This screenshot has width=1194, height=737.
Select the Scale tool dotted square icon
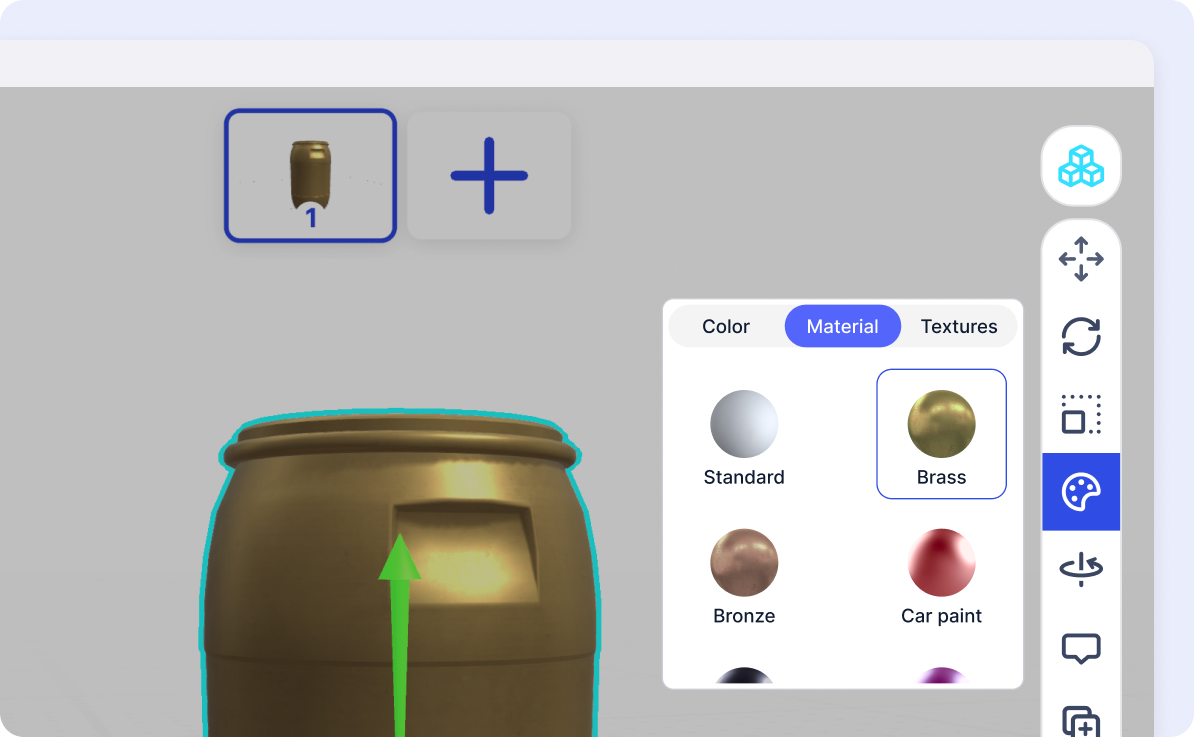coord(1081,414)
